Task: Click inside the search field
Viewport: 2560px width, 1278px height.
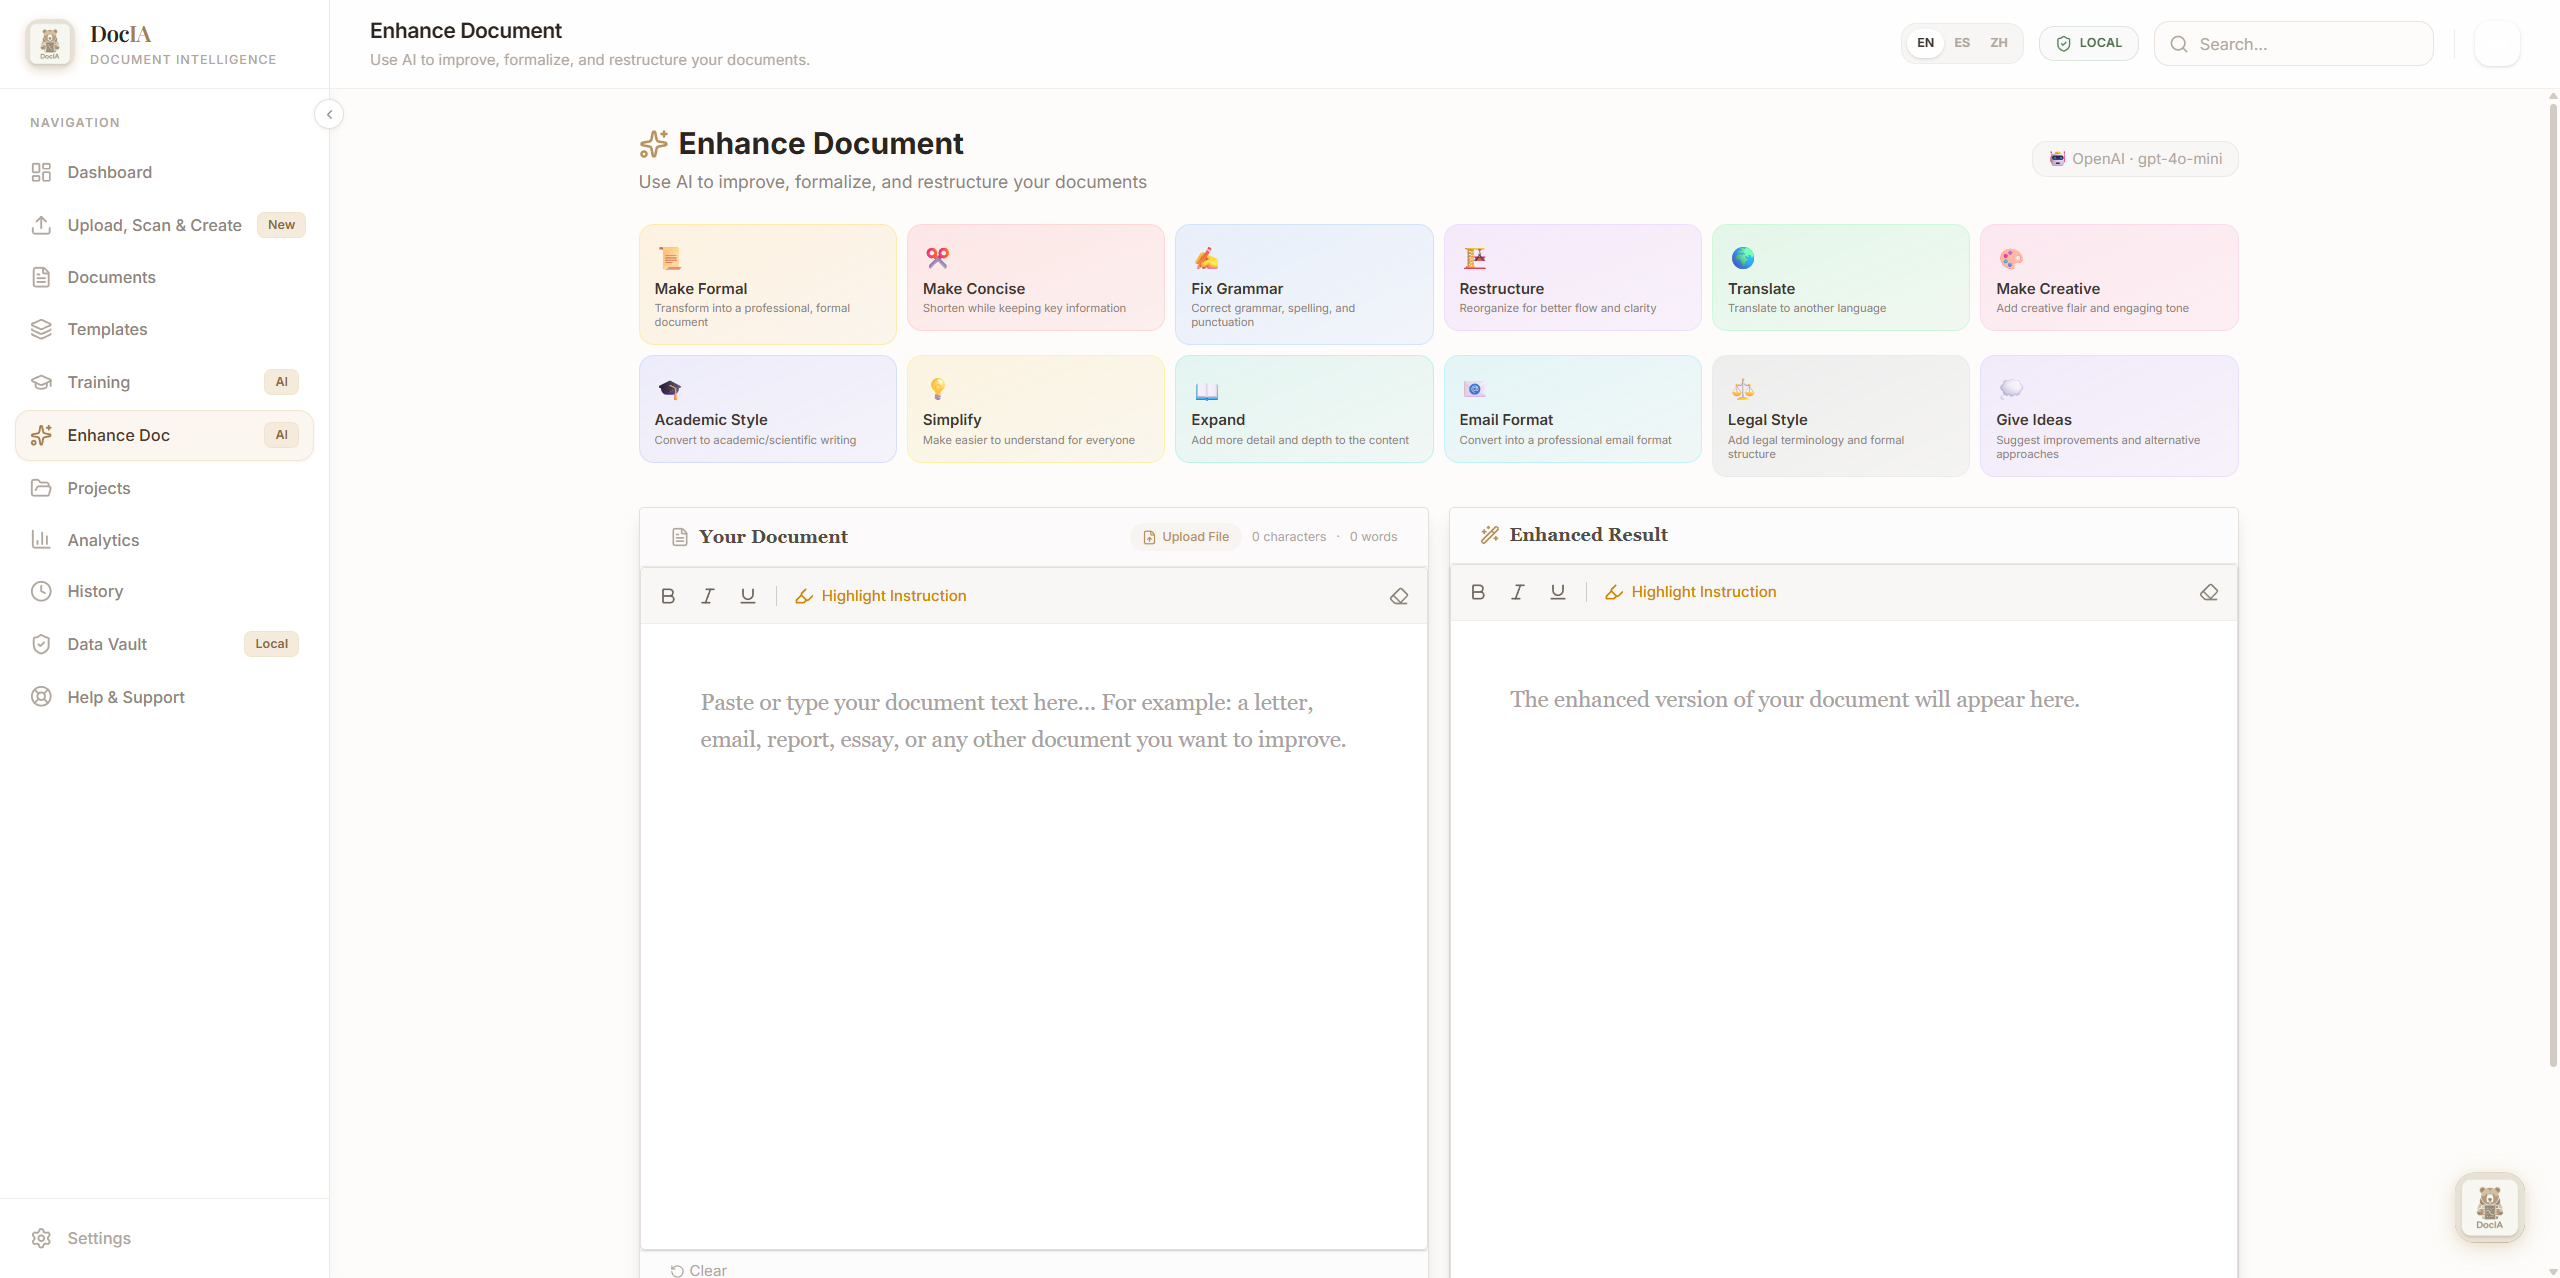Action: 2294,44
